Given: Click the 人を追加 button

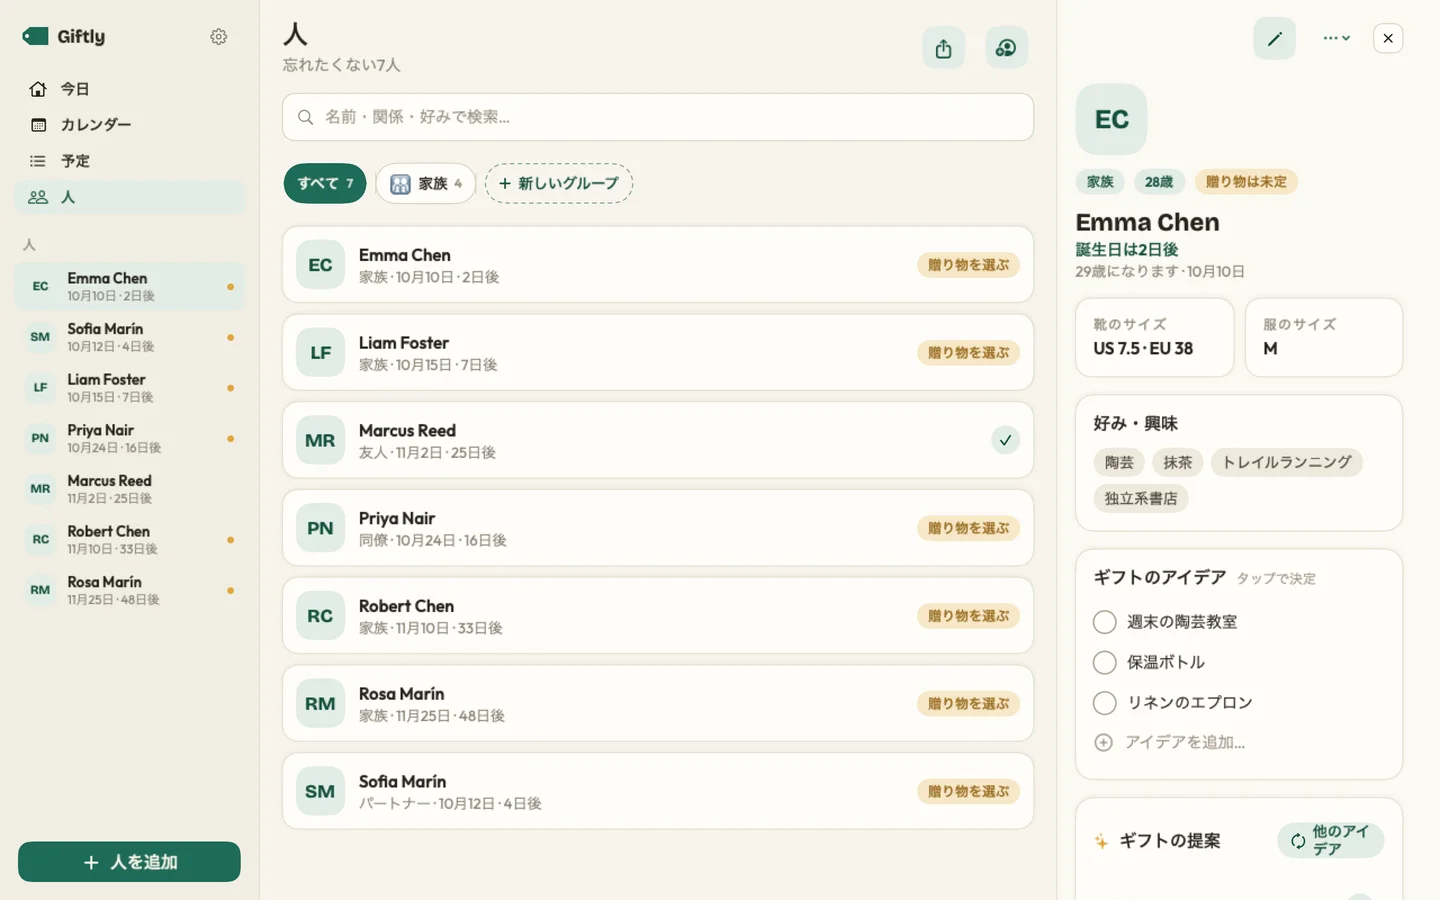Looking at the screenshot, I should 129,862.
